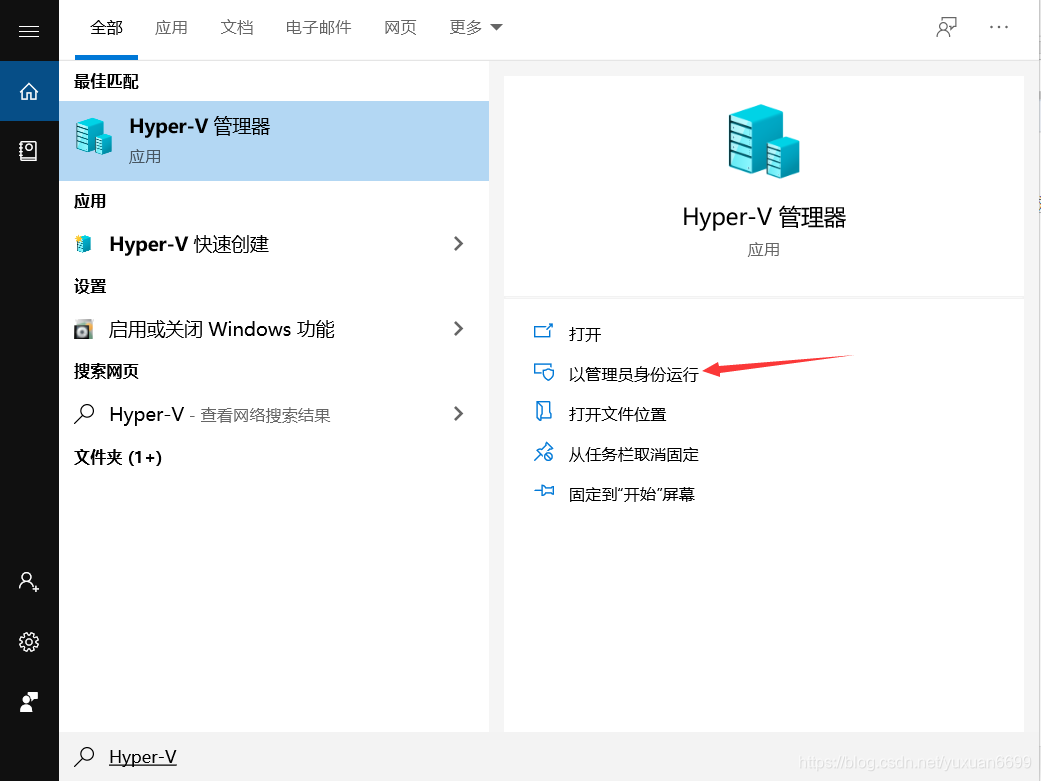
Task: Click the Hyper-V 快速创建 icon
Action: tap(83, 244)
